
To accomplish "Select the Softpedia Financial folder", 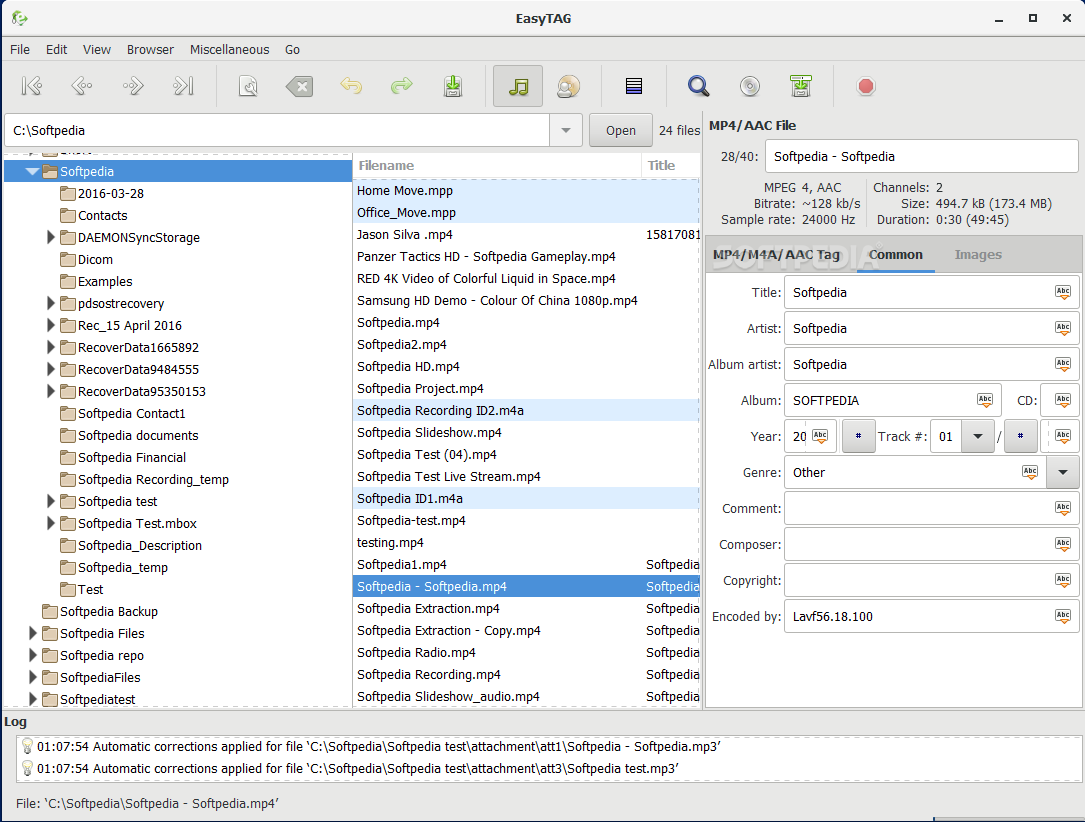I will [131, 457].
